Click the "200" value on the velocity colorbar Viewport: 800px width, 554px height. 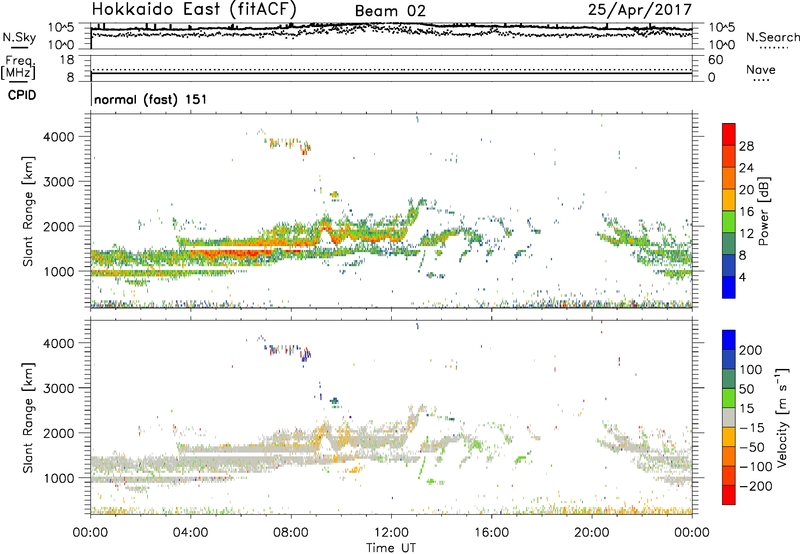point(751,350)
